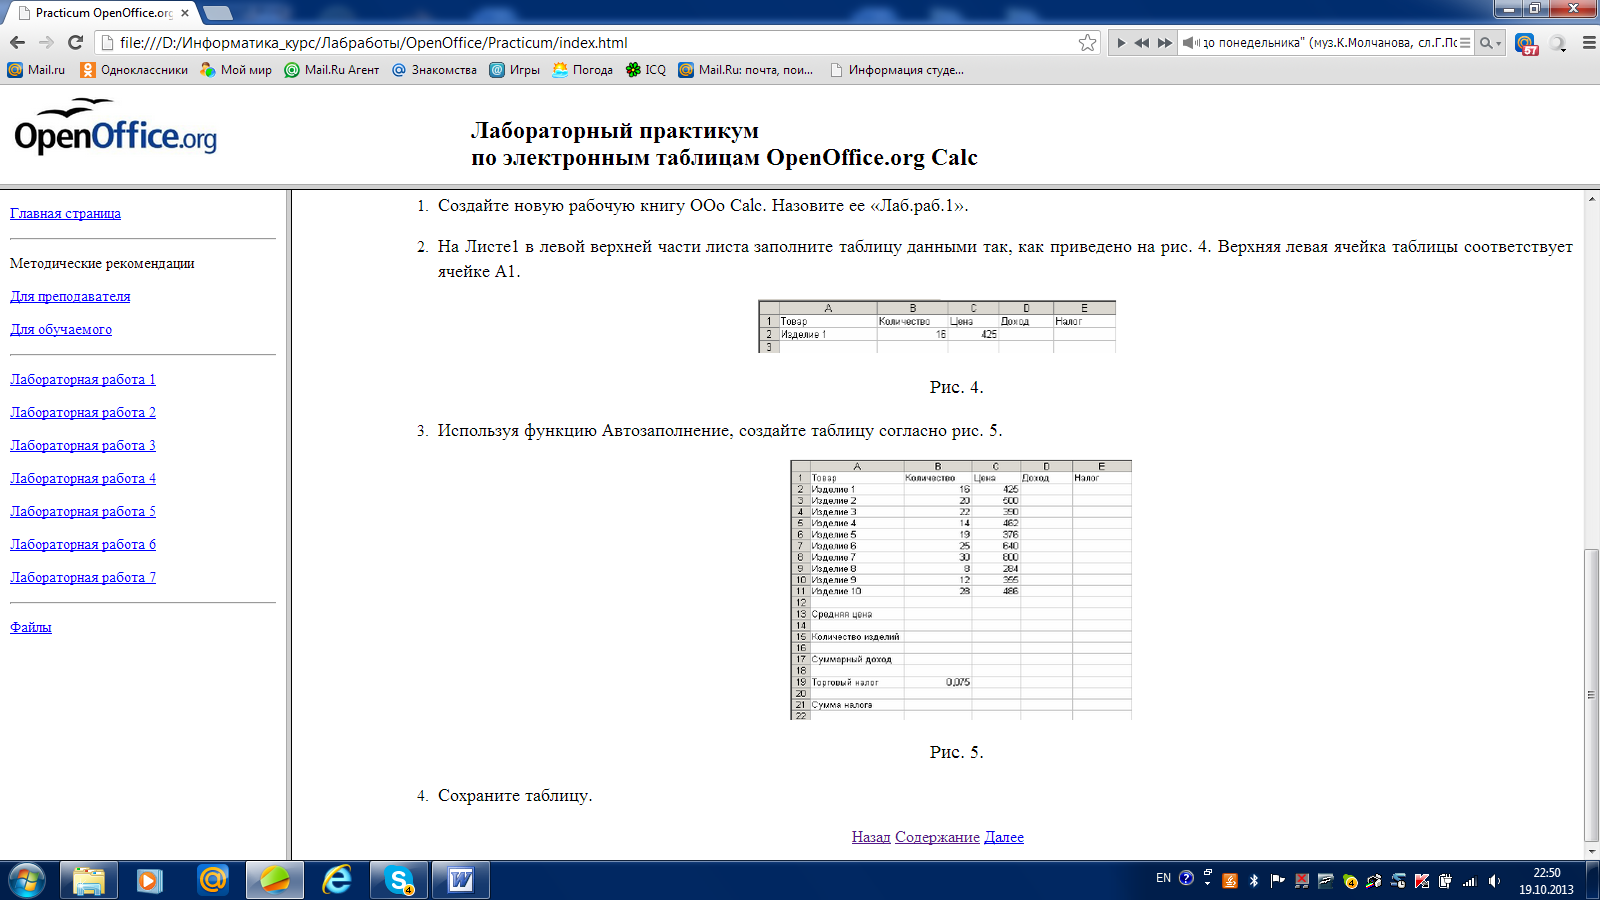The height and width of the screenshot is (900, 1600).
Task: Open the Для обучаемого link
Action: pyautogui.click(x=61, y=329)
